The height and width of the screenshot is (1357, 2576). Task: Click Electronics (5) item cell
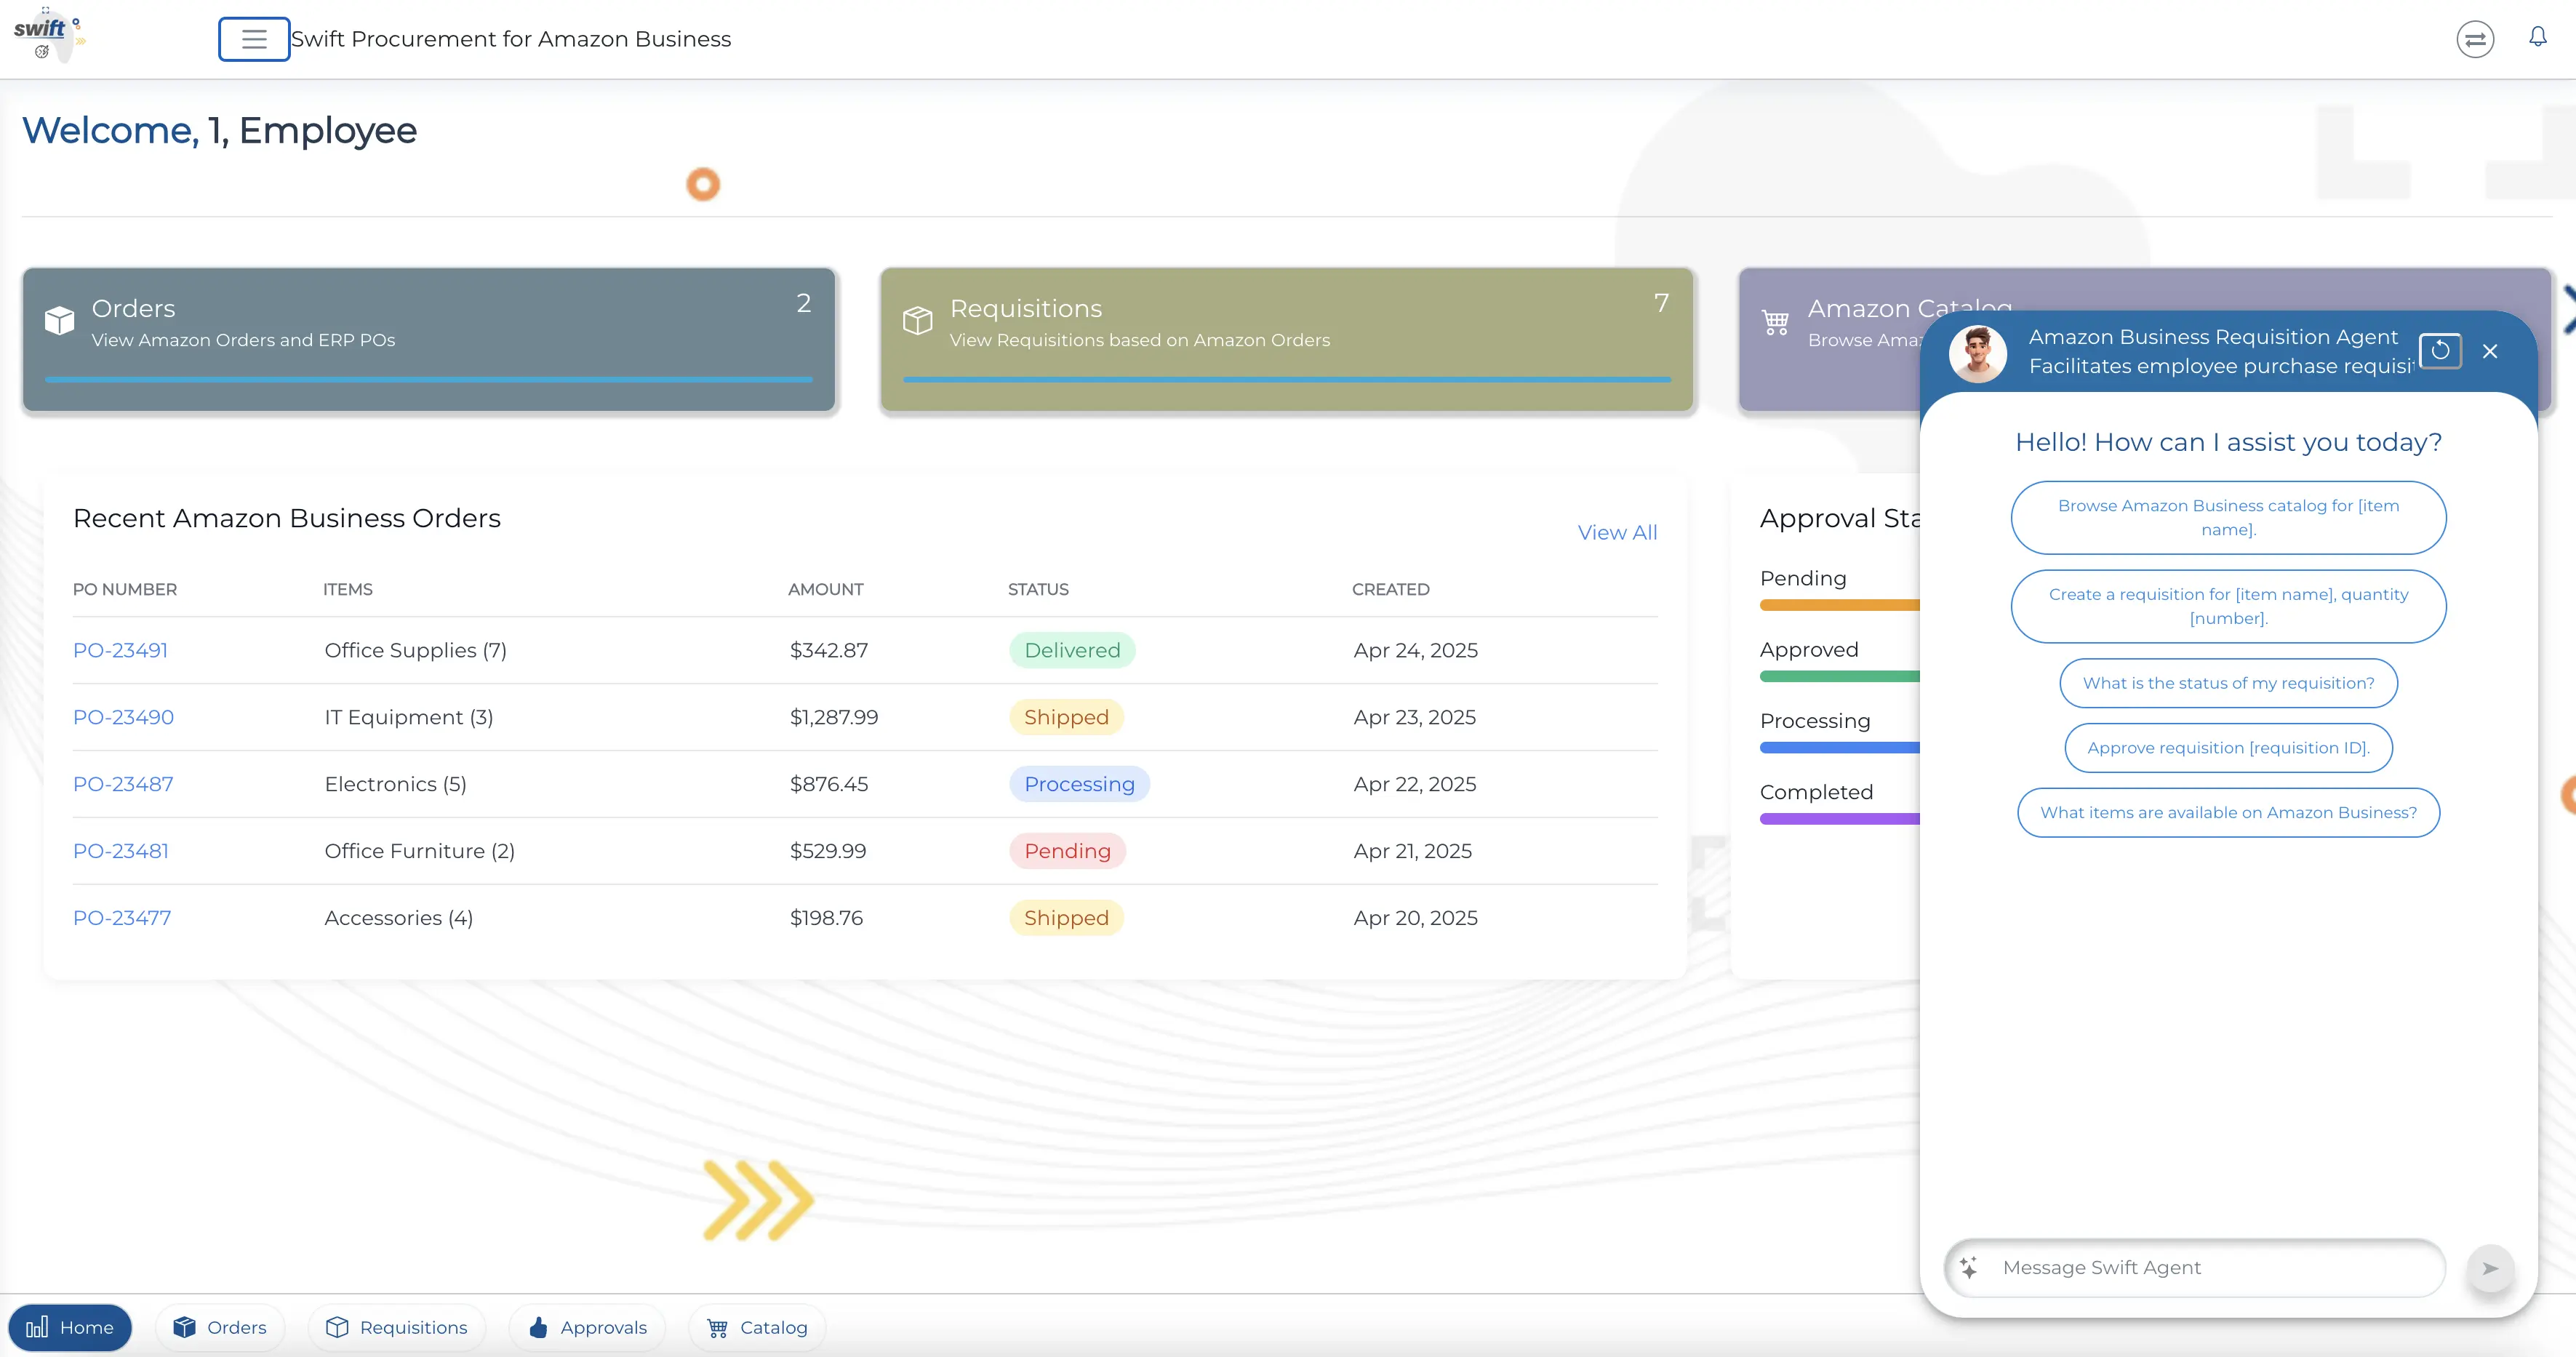[395, 784]
